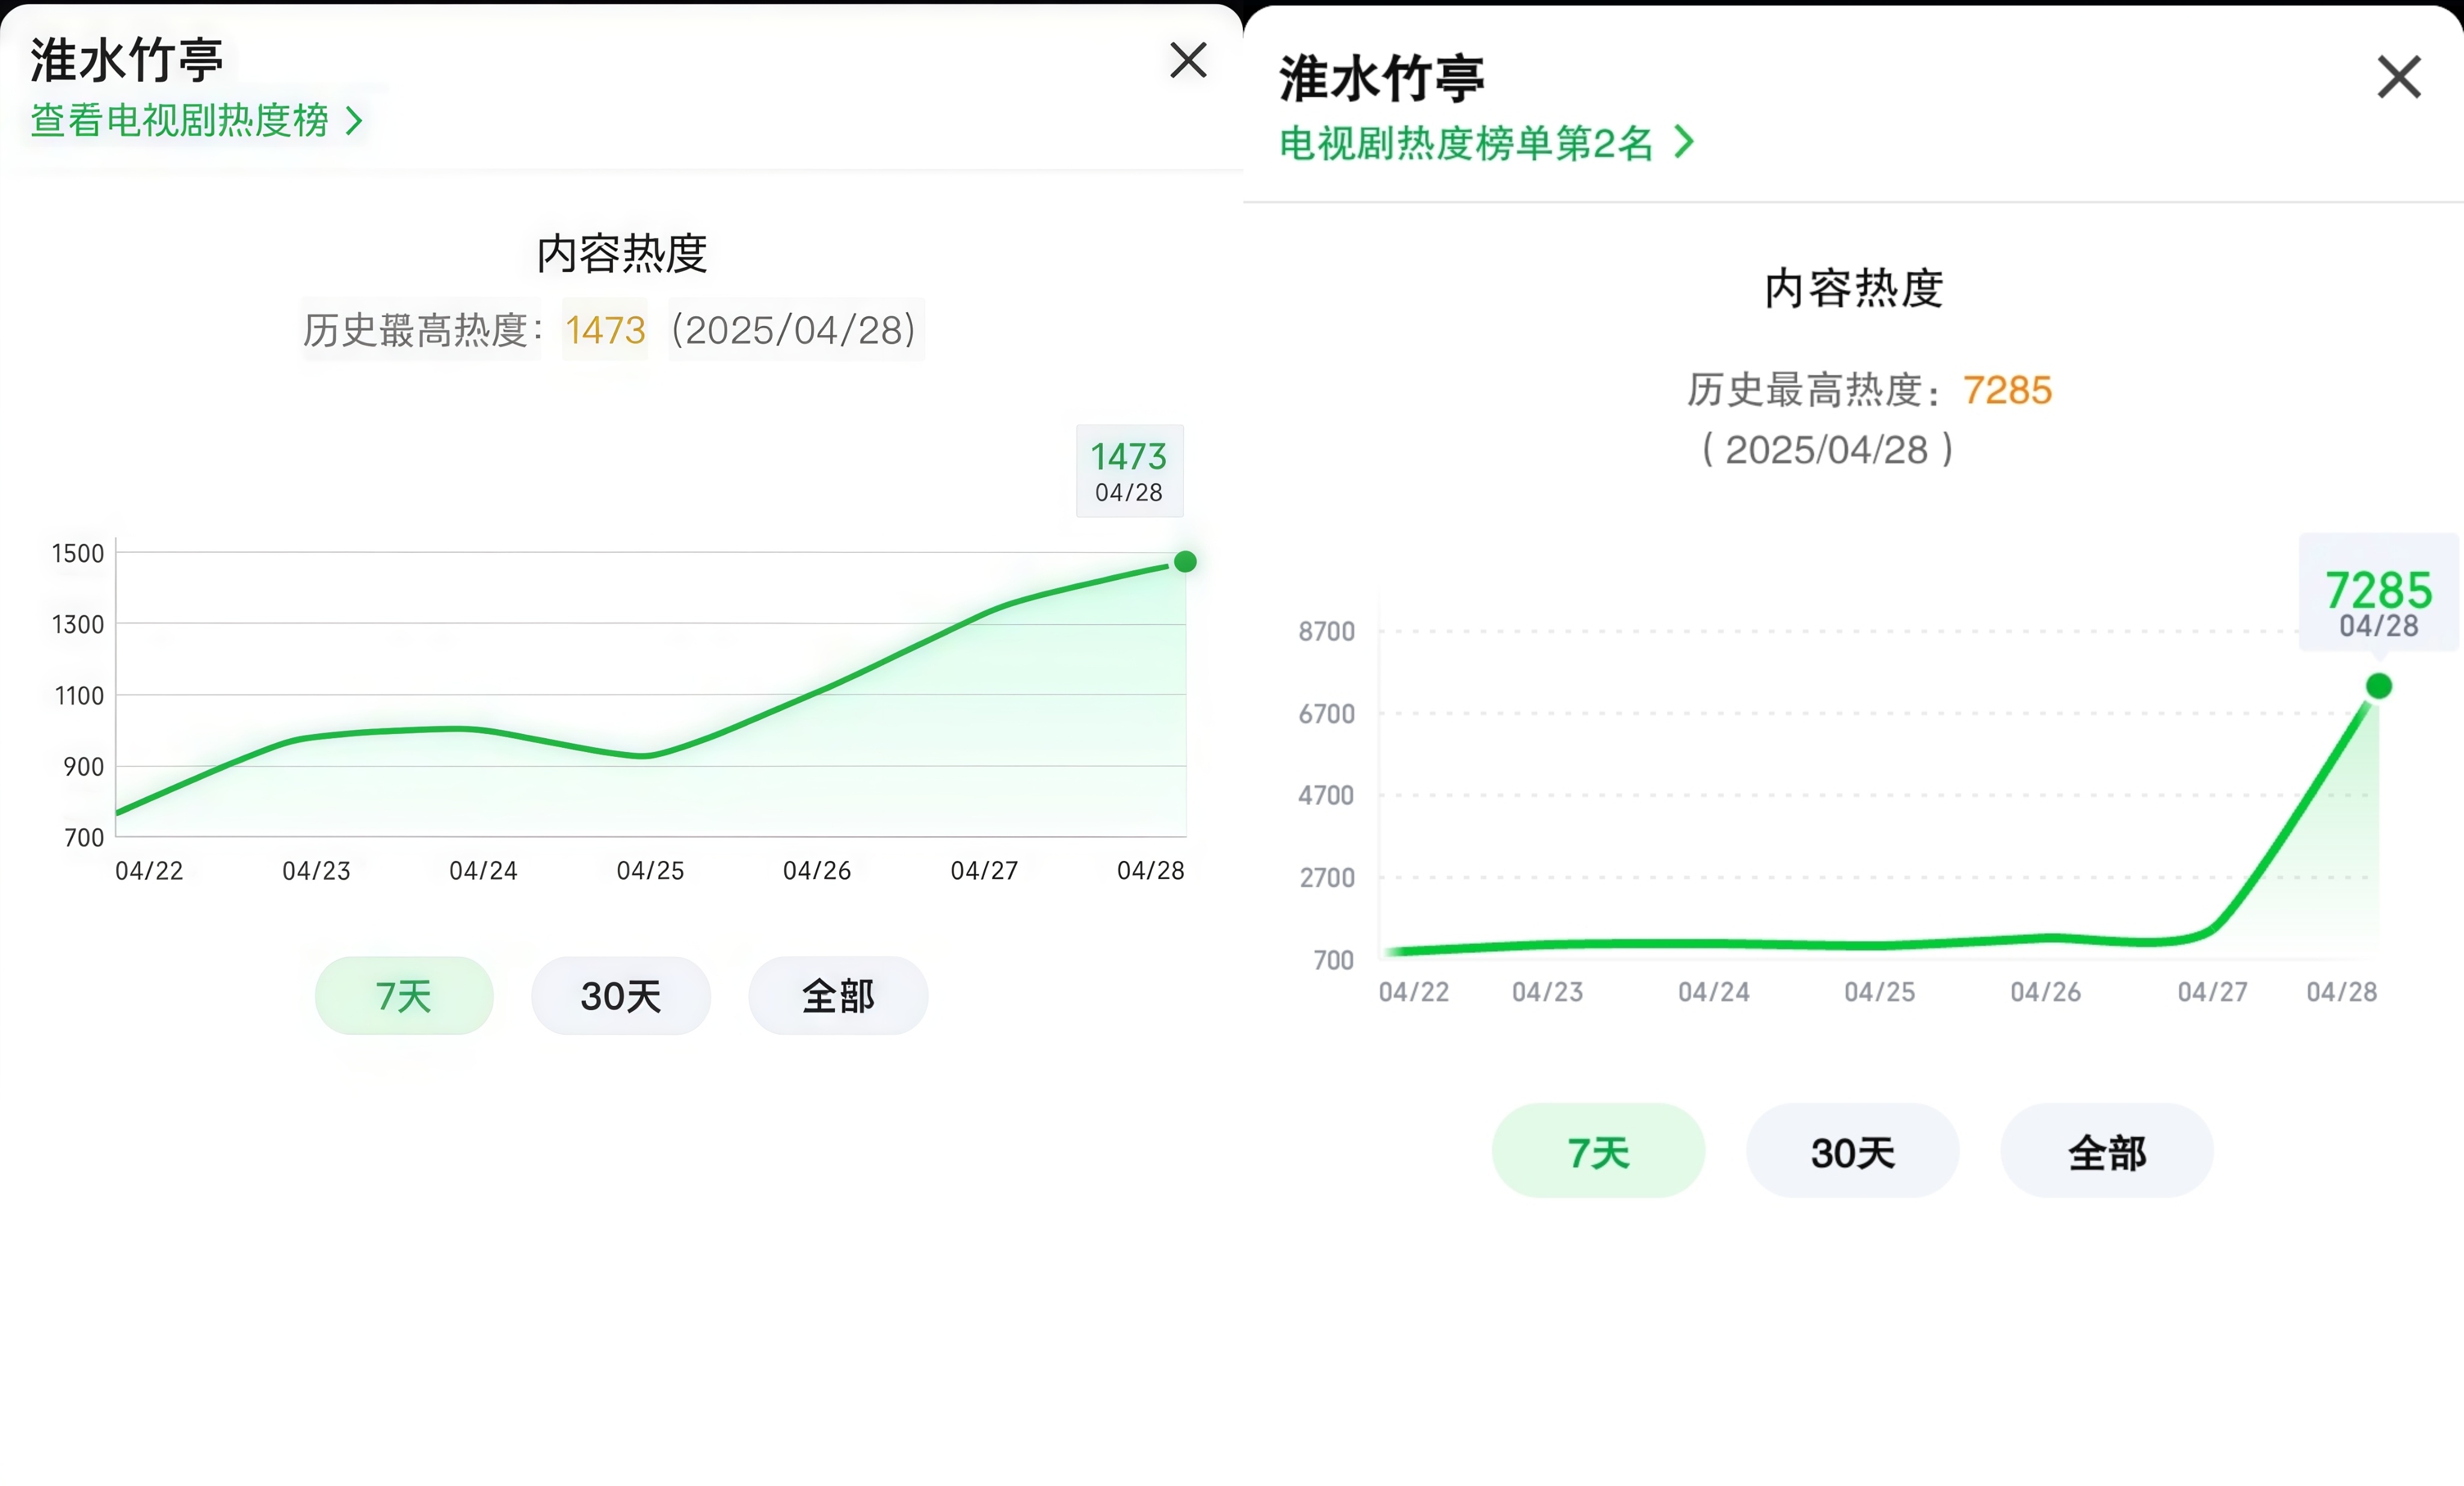
Task: Click 04/27 date on right chart axis
Action: [x=2212, y=992]
